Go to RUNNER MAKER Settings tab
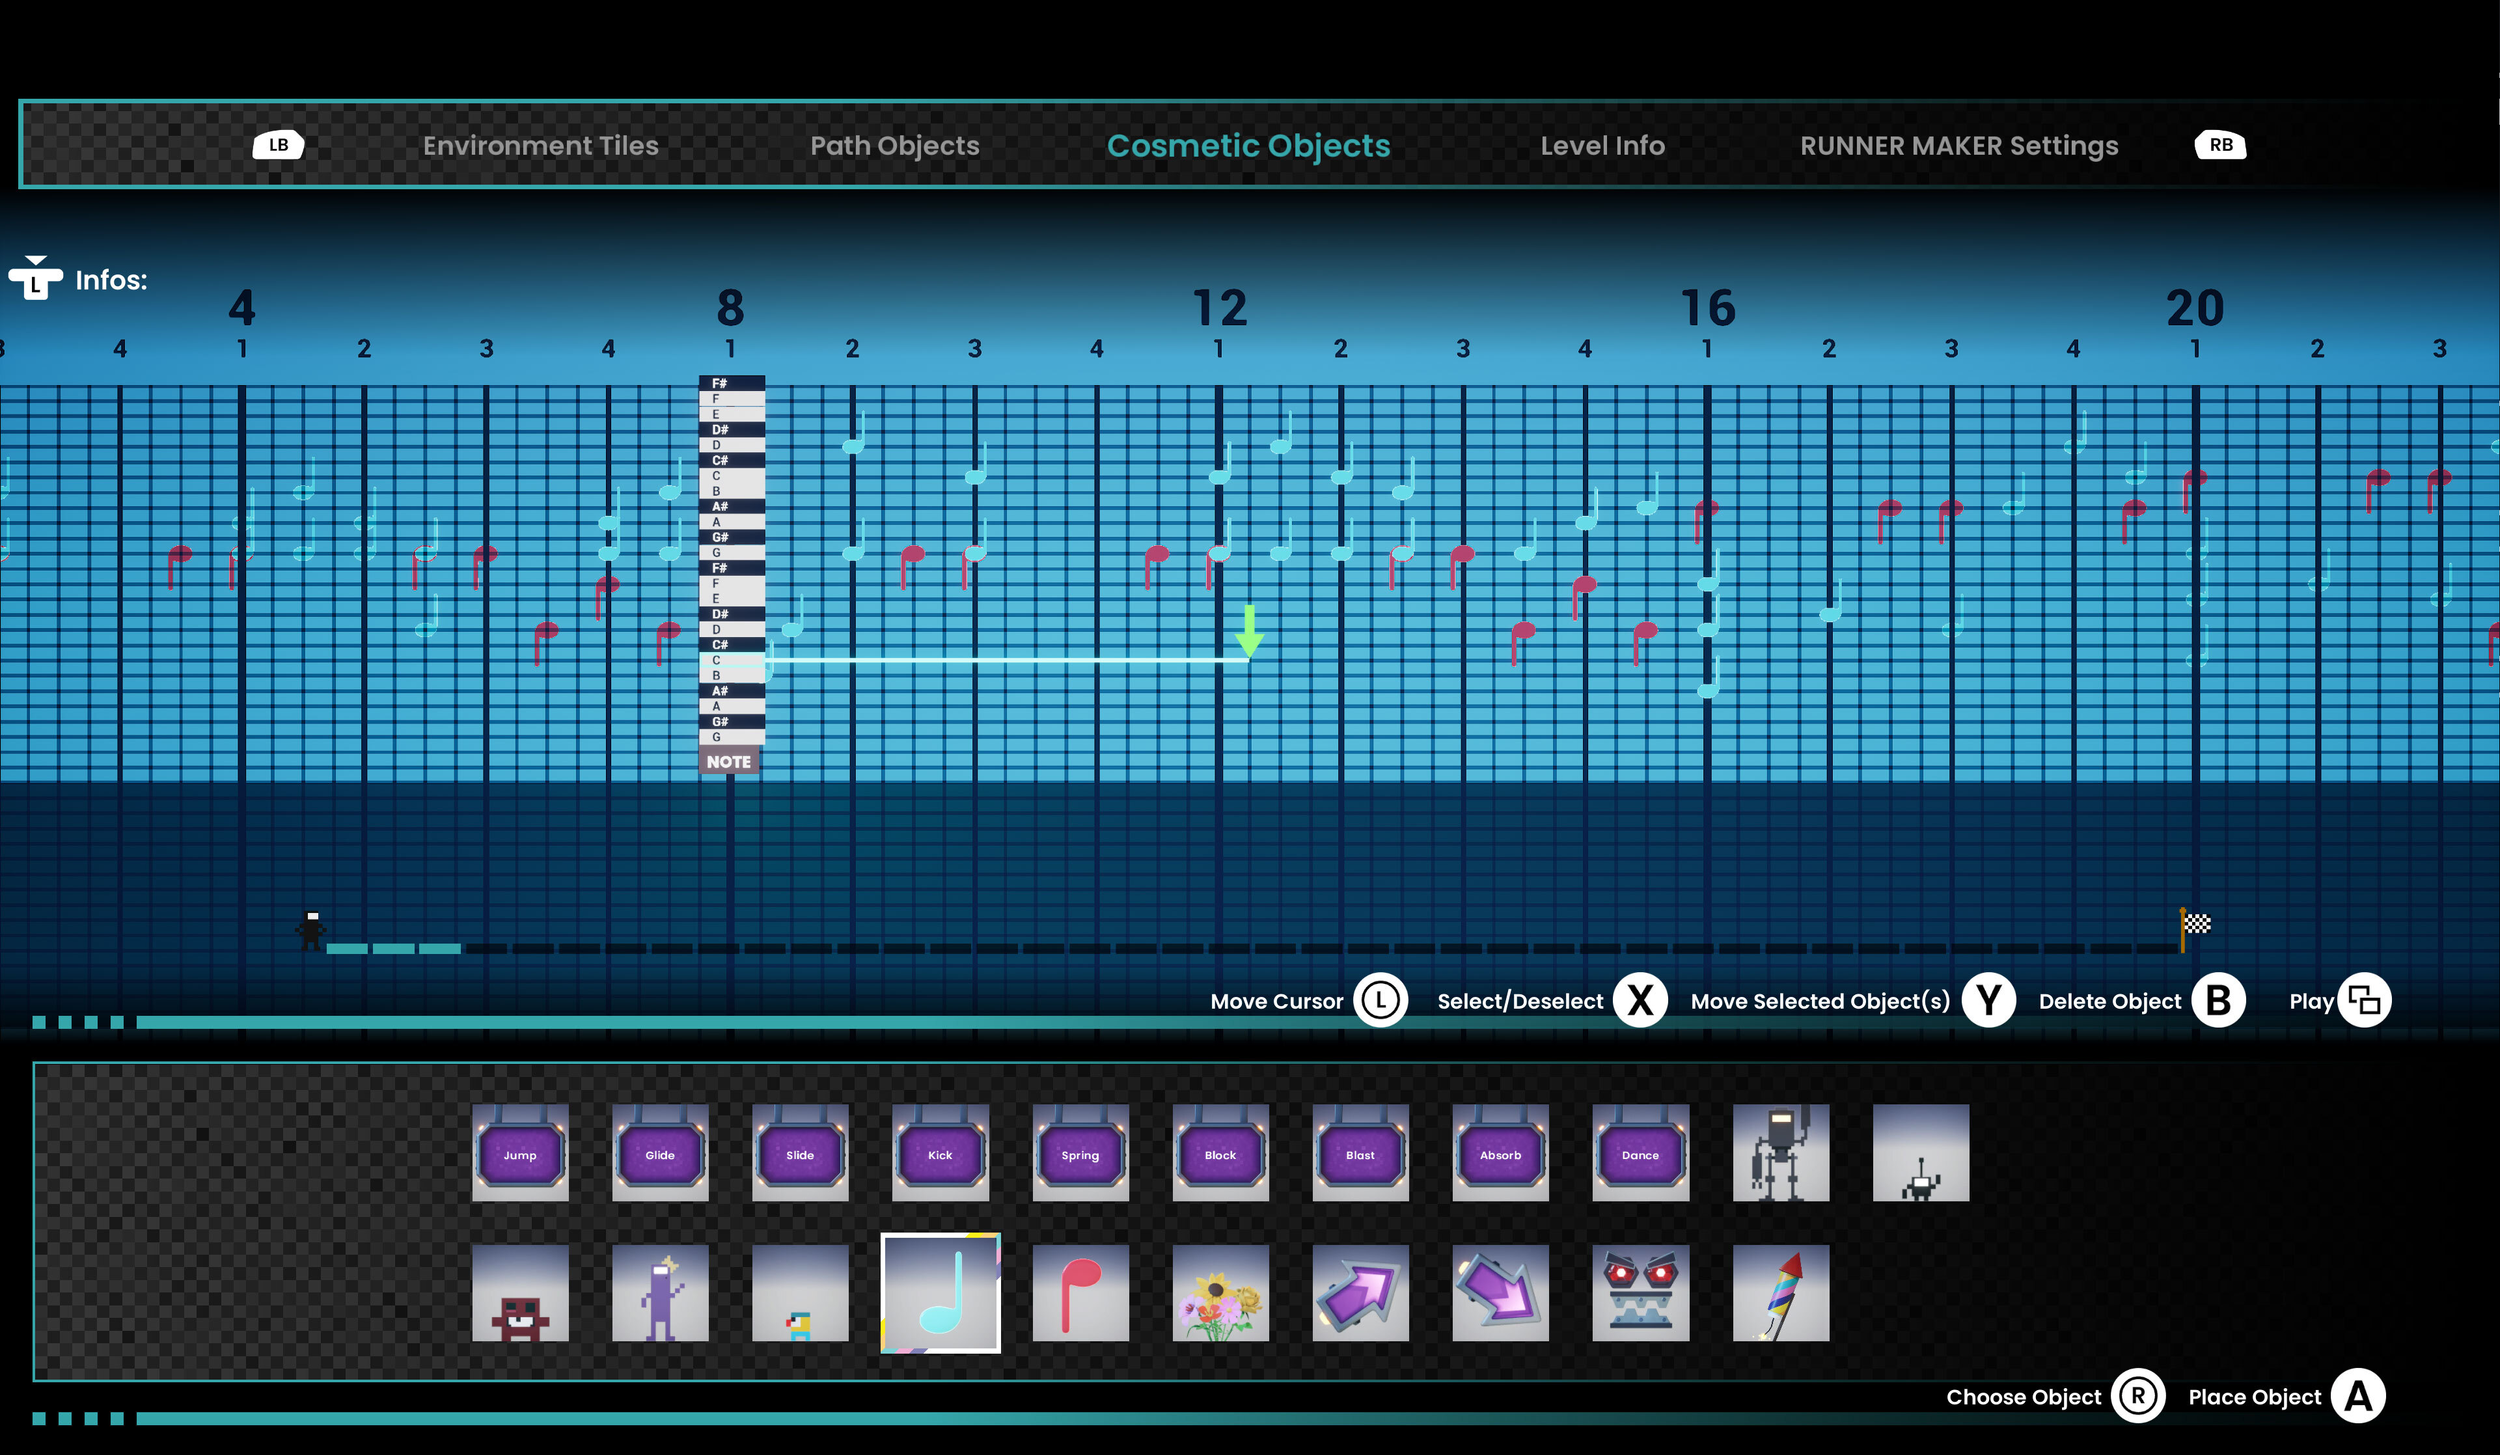This screenshot has width=2500, height=1455. click(1958, 146)
